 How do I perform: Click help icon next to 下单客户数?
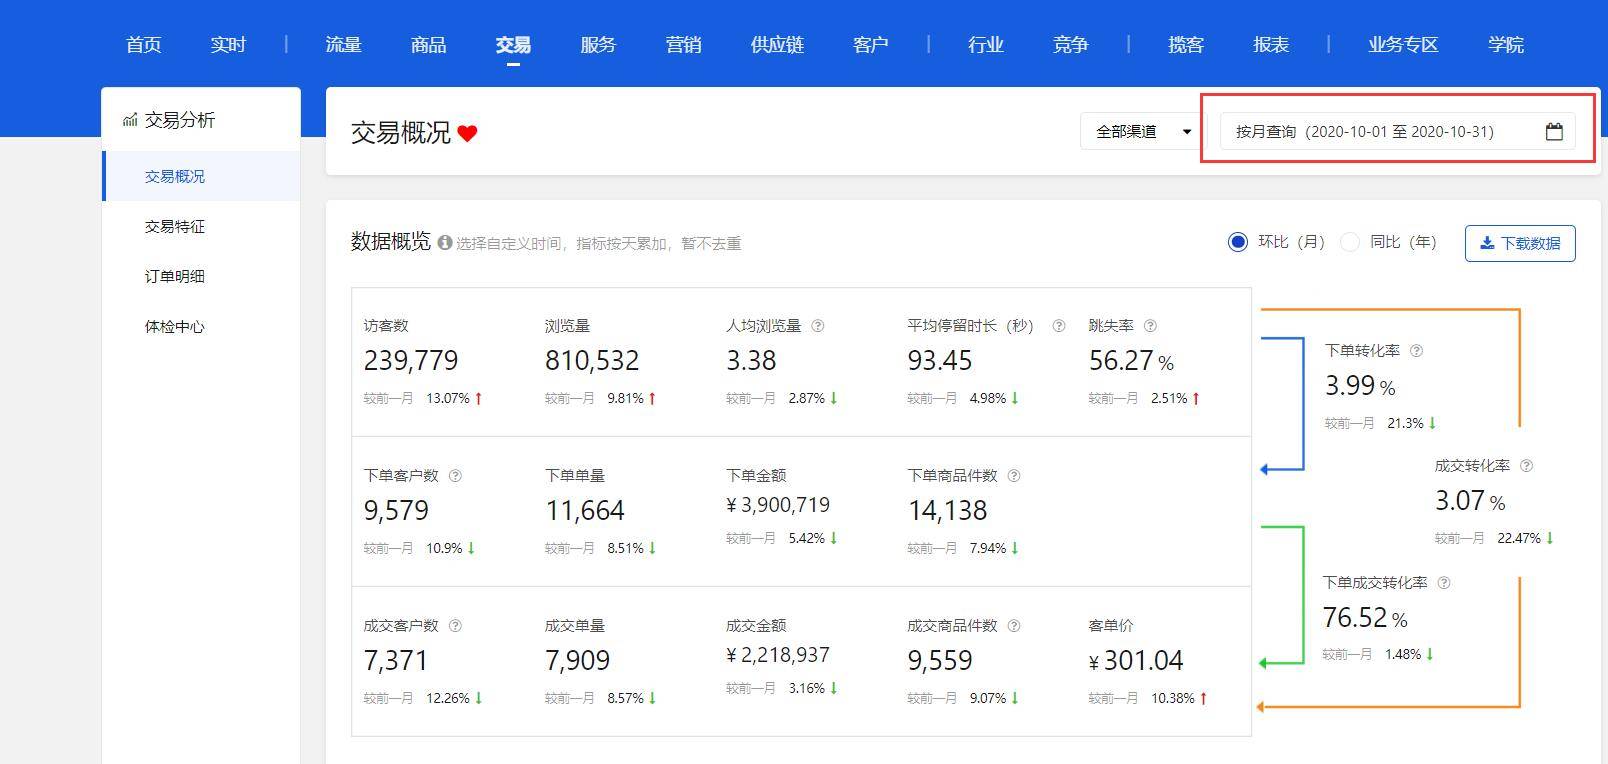click(x=455, y=476)
